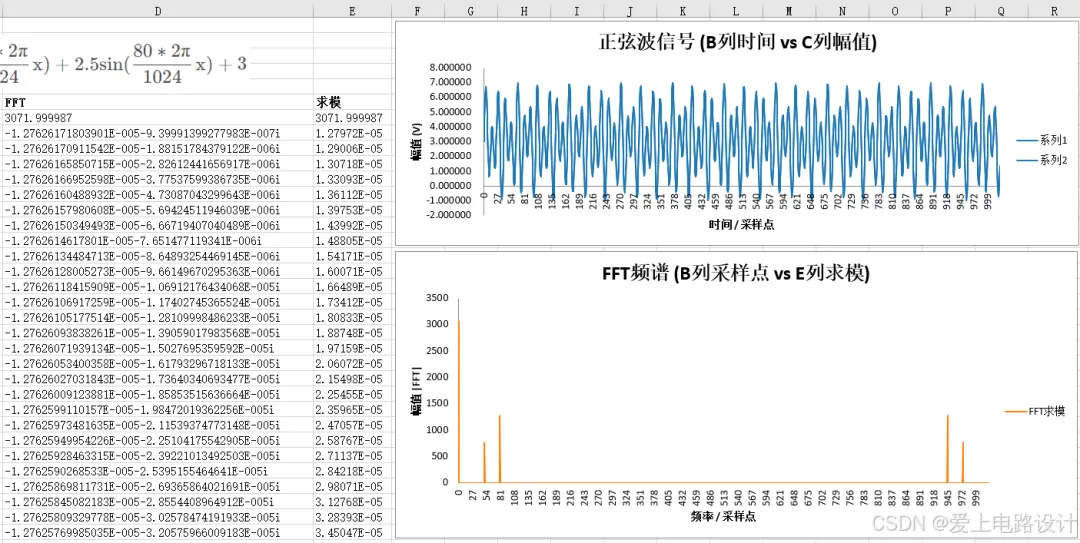The width and height of the screenshot is (1080, 543).
Task: Click the '幅值 |FFT|' vertical axis title
Action: 416,393
